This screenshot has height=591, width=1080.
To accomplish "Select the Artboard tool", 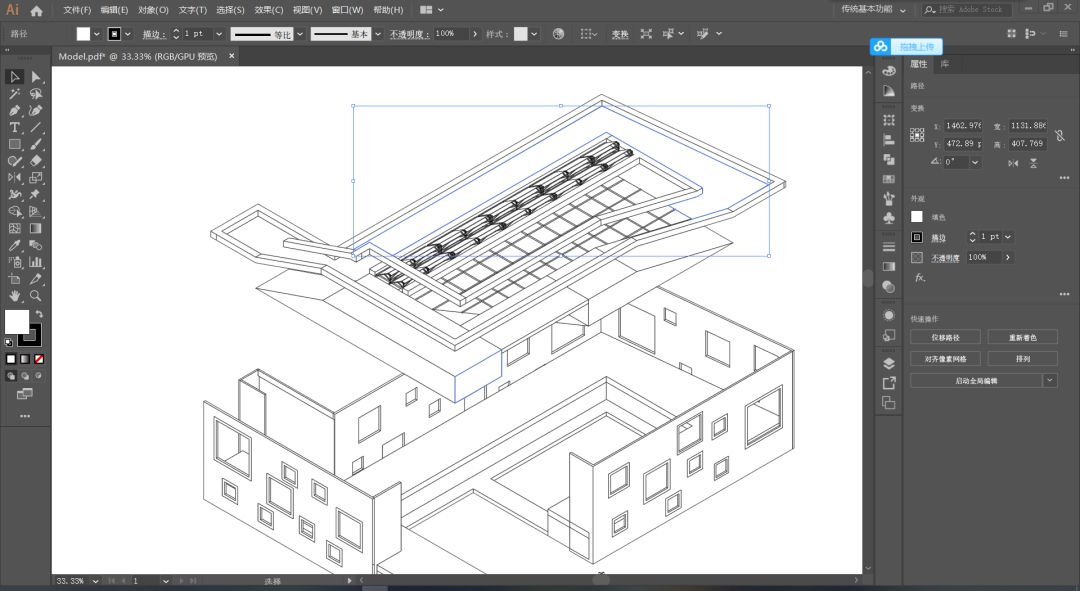I will tap(14, 279).
